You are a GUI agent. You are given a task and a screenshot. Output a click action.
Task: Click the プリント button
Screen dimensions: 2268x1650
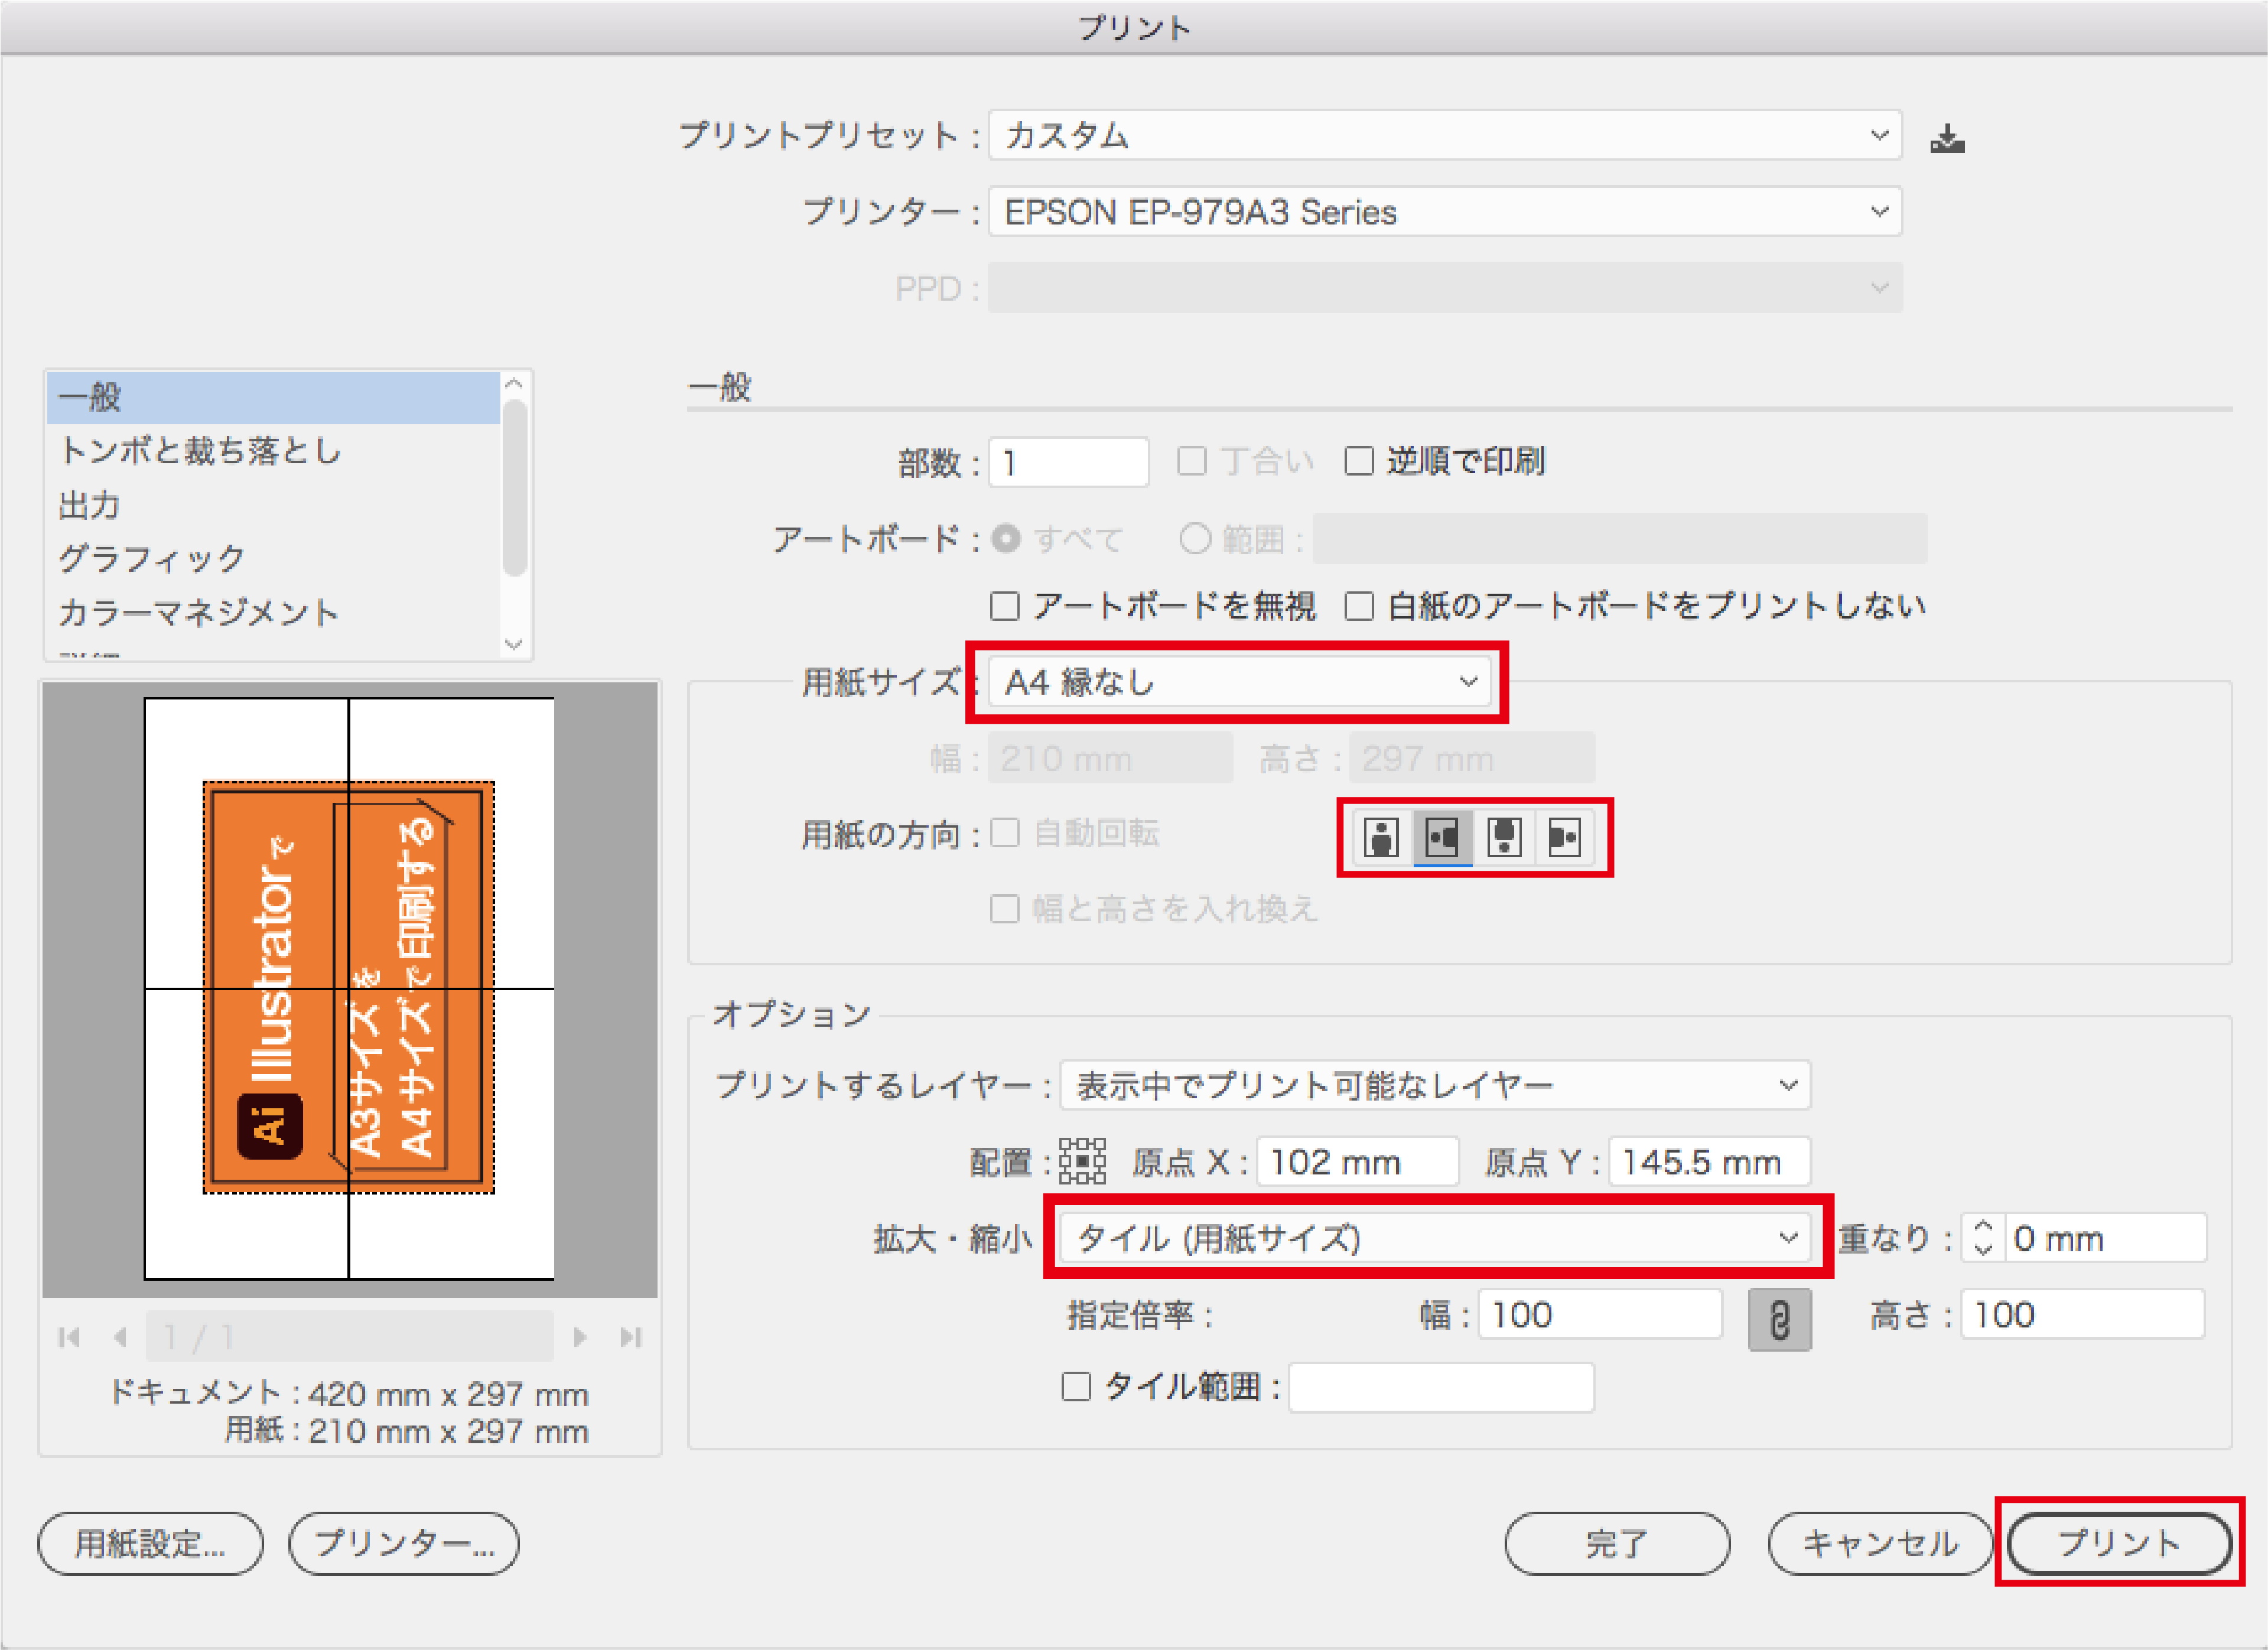2119,1543
